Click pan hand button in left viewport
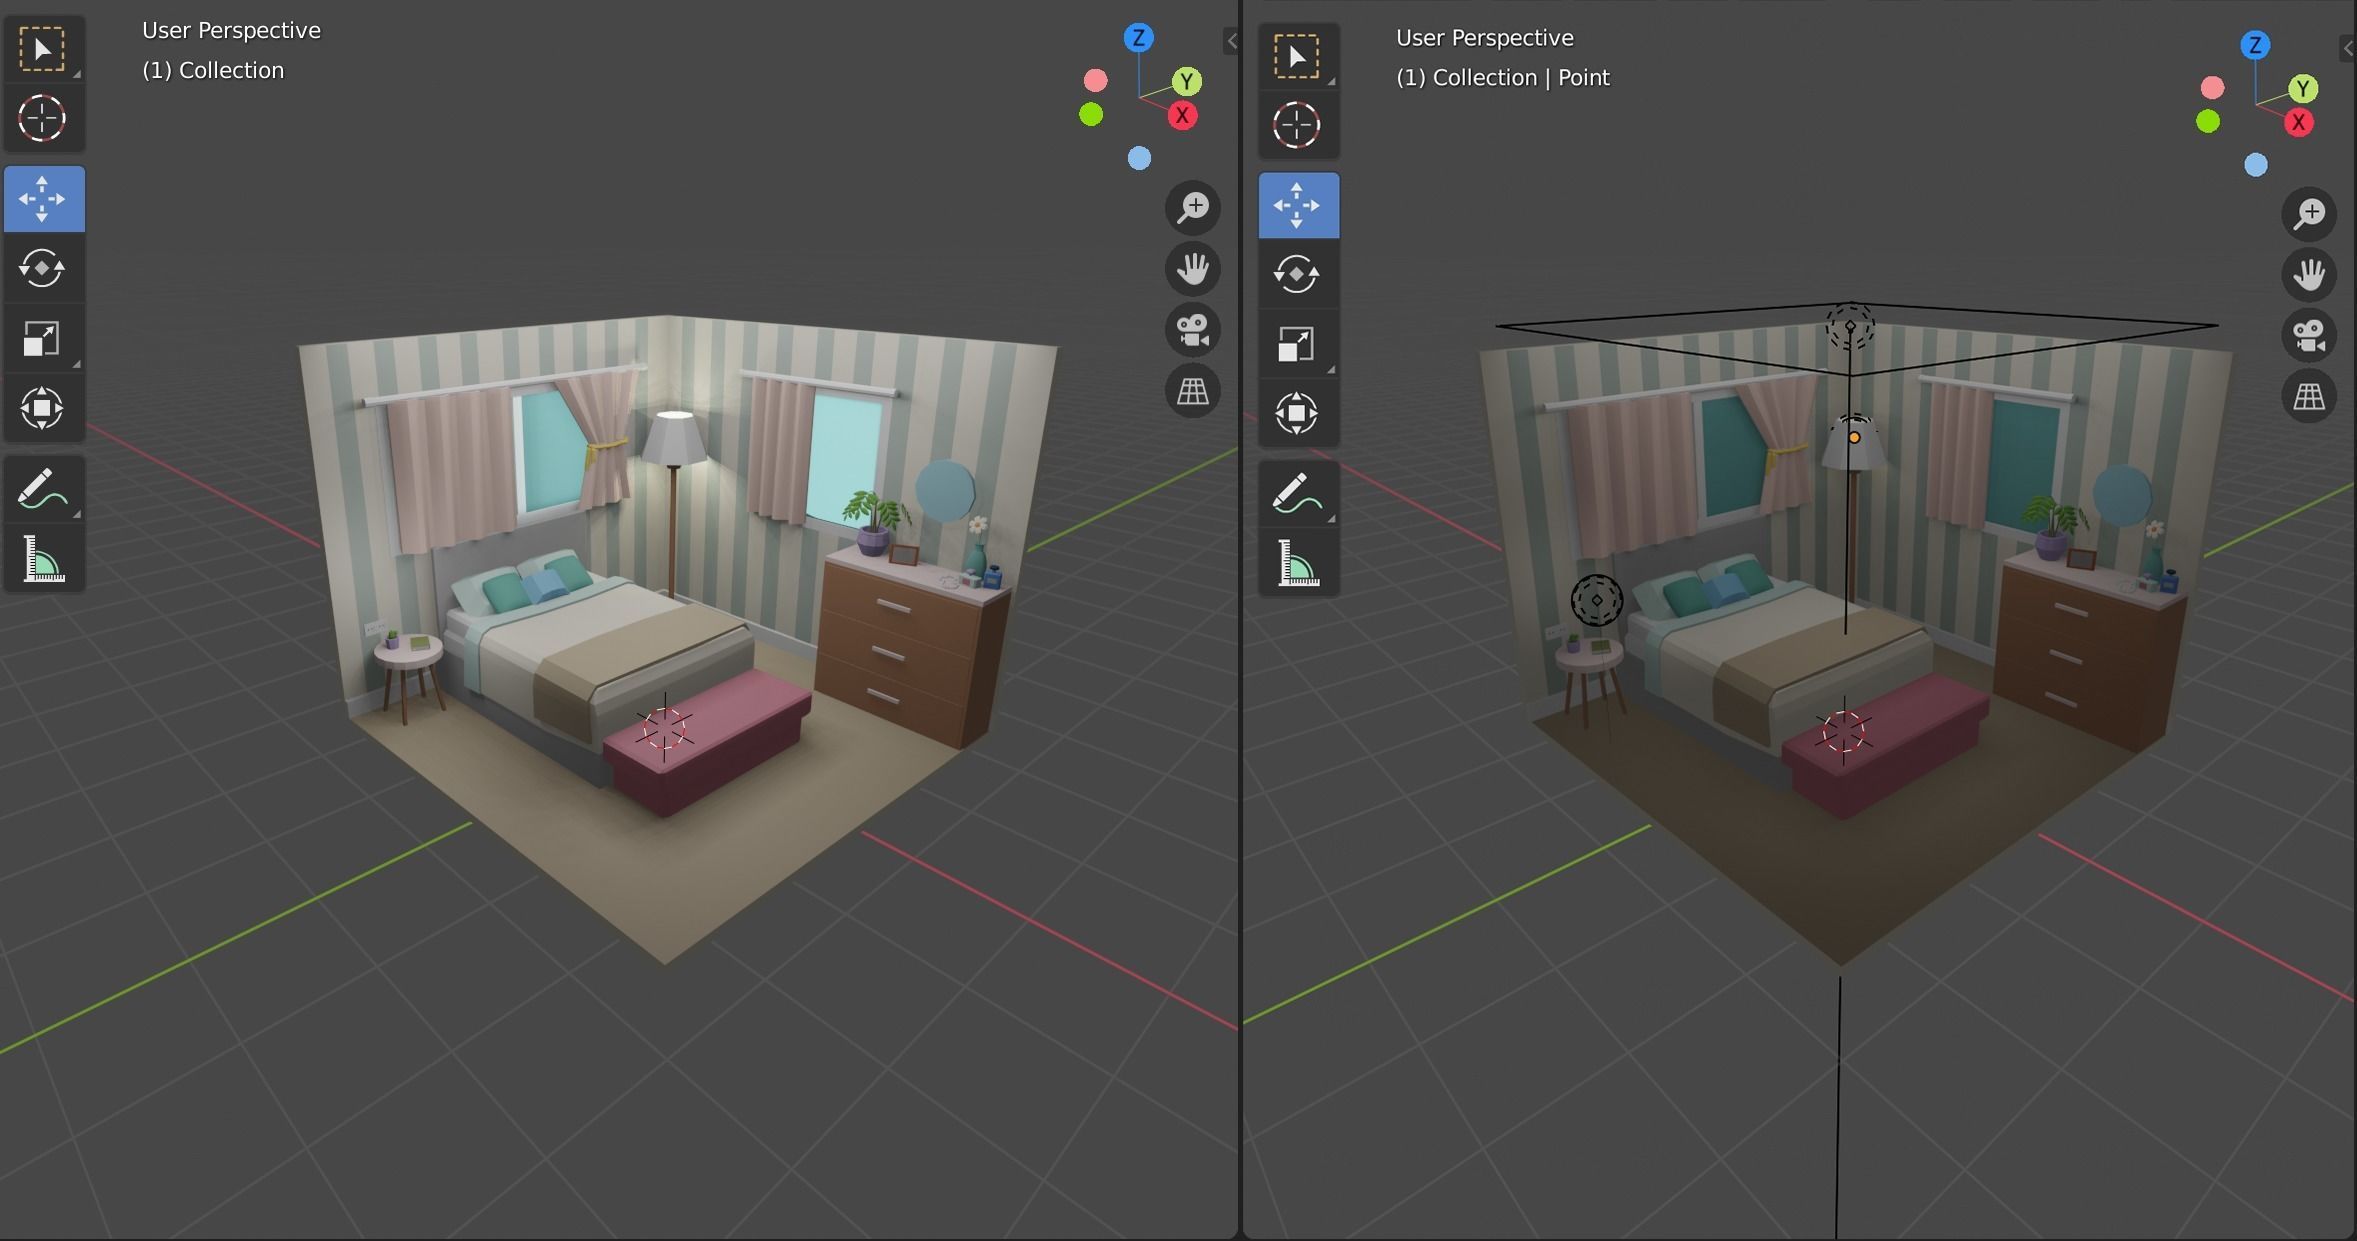This screenshot has width=2357, height=1241. click(x=1192, y=268)
